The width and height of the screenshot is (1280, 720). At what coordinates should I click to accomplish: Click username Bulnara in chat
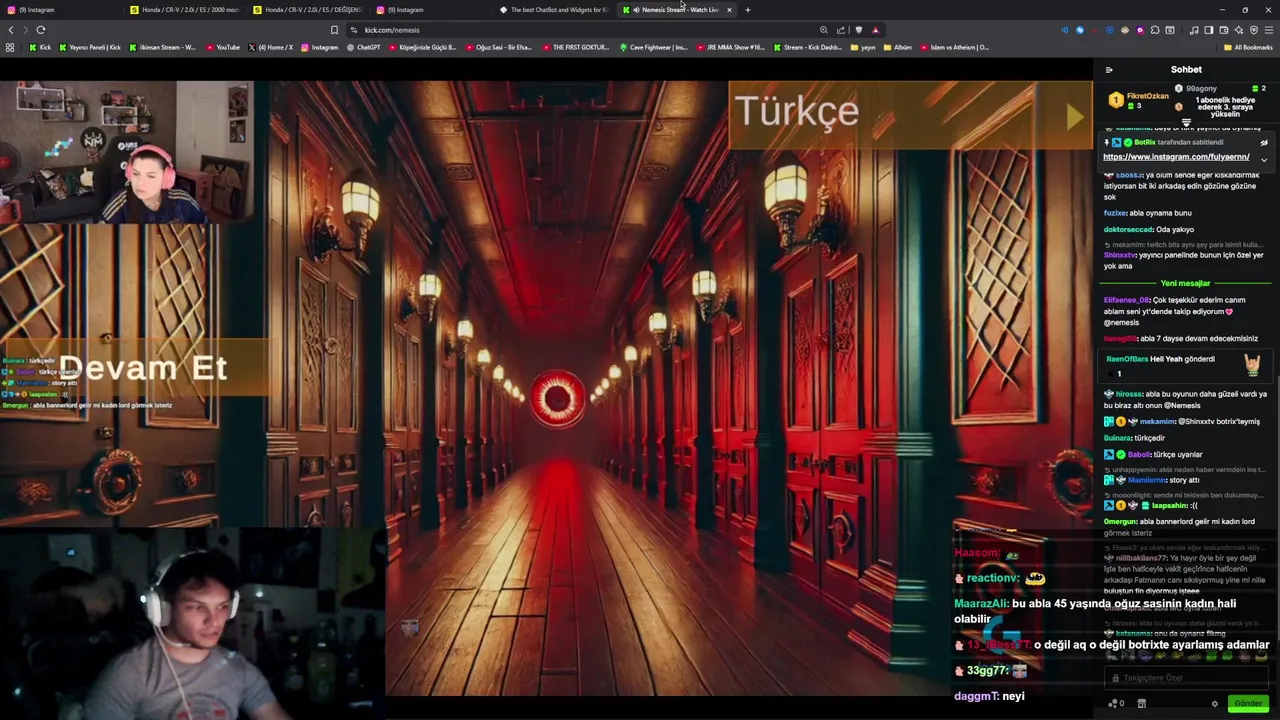point(1118,438)
